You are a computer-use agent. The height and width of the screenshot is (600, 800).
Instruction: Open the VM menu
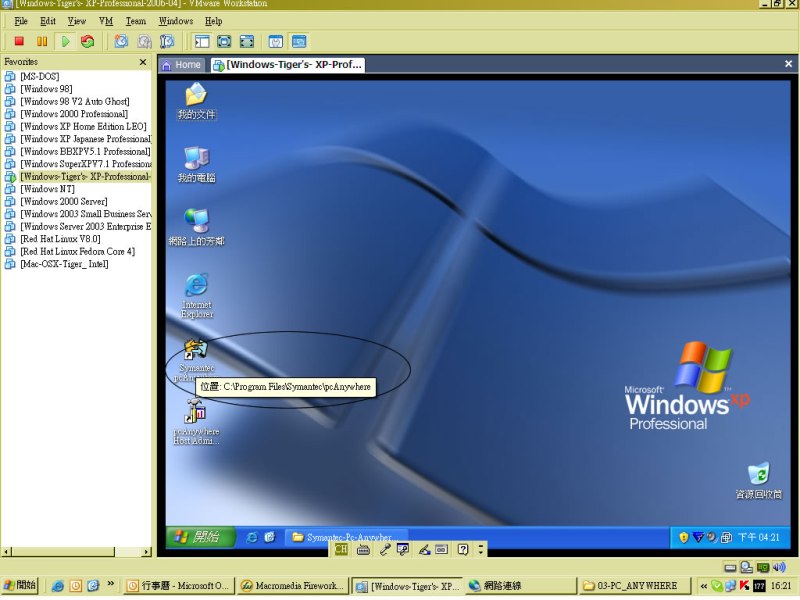pyautogui.click(x=106, y=21)
